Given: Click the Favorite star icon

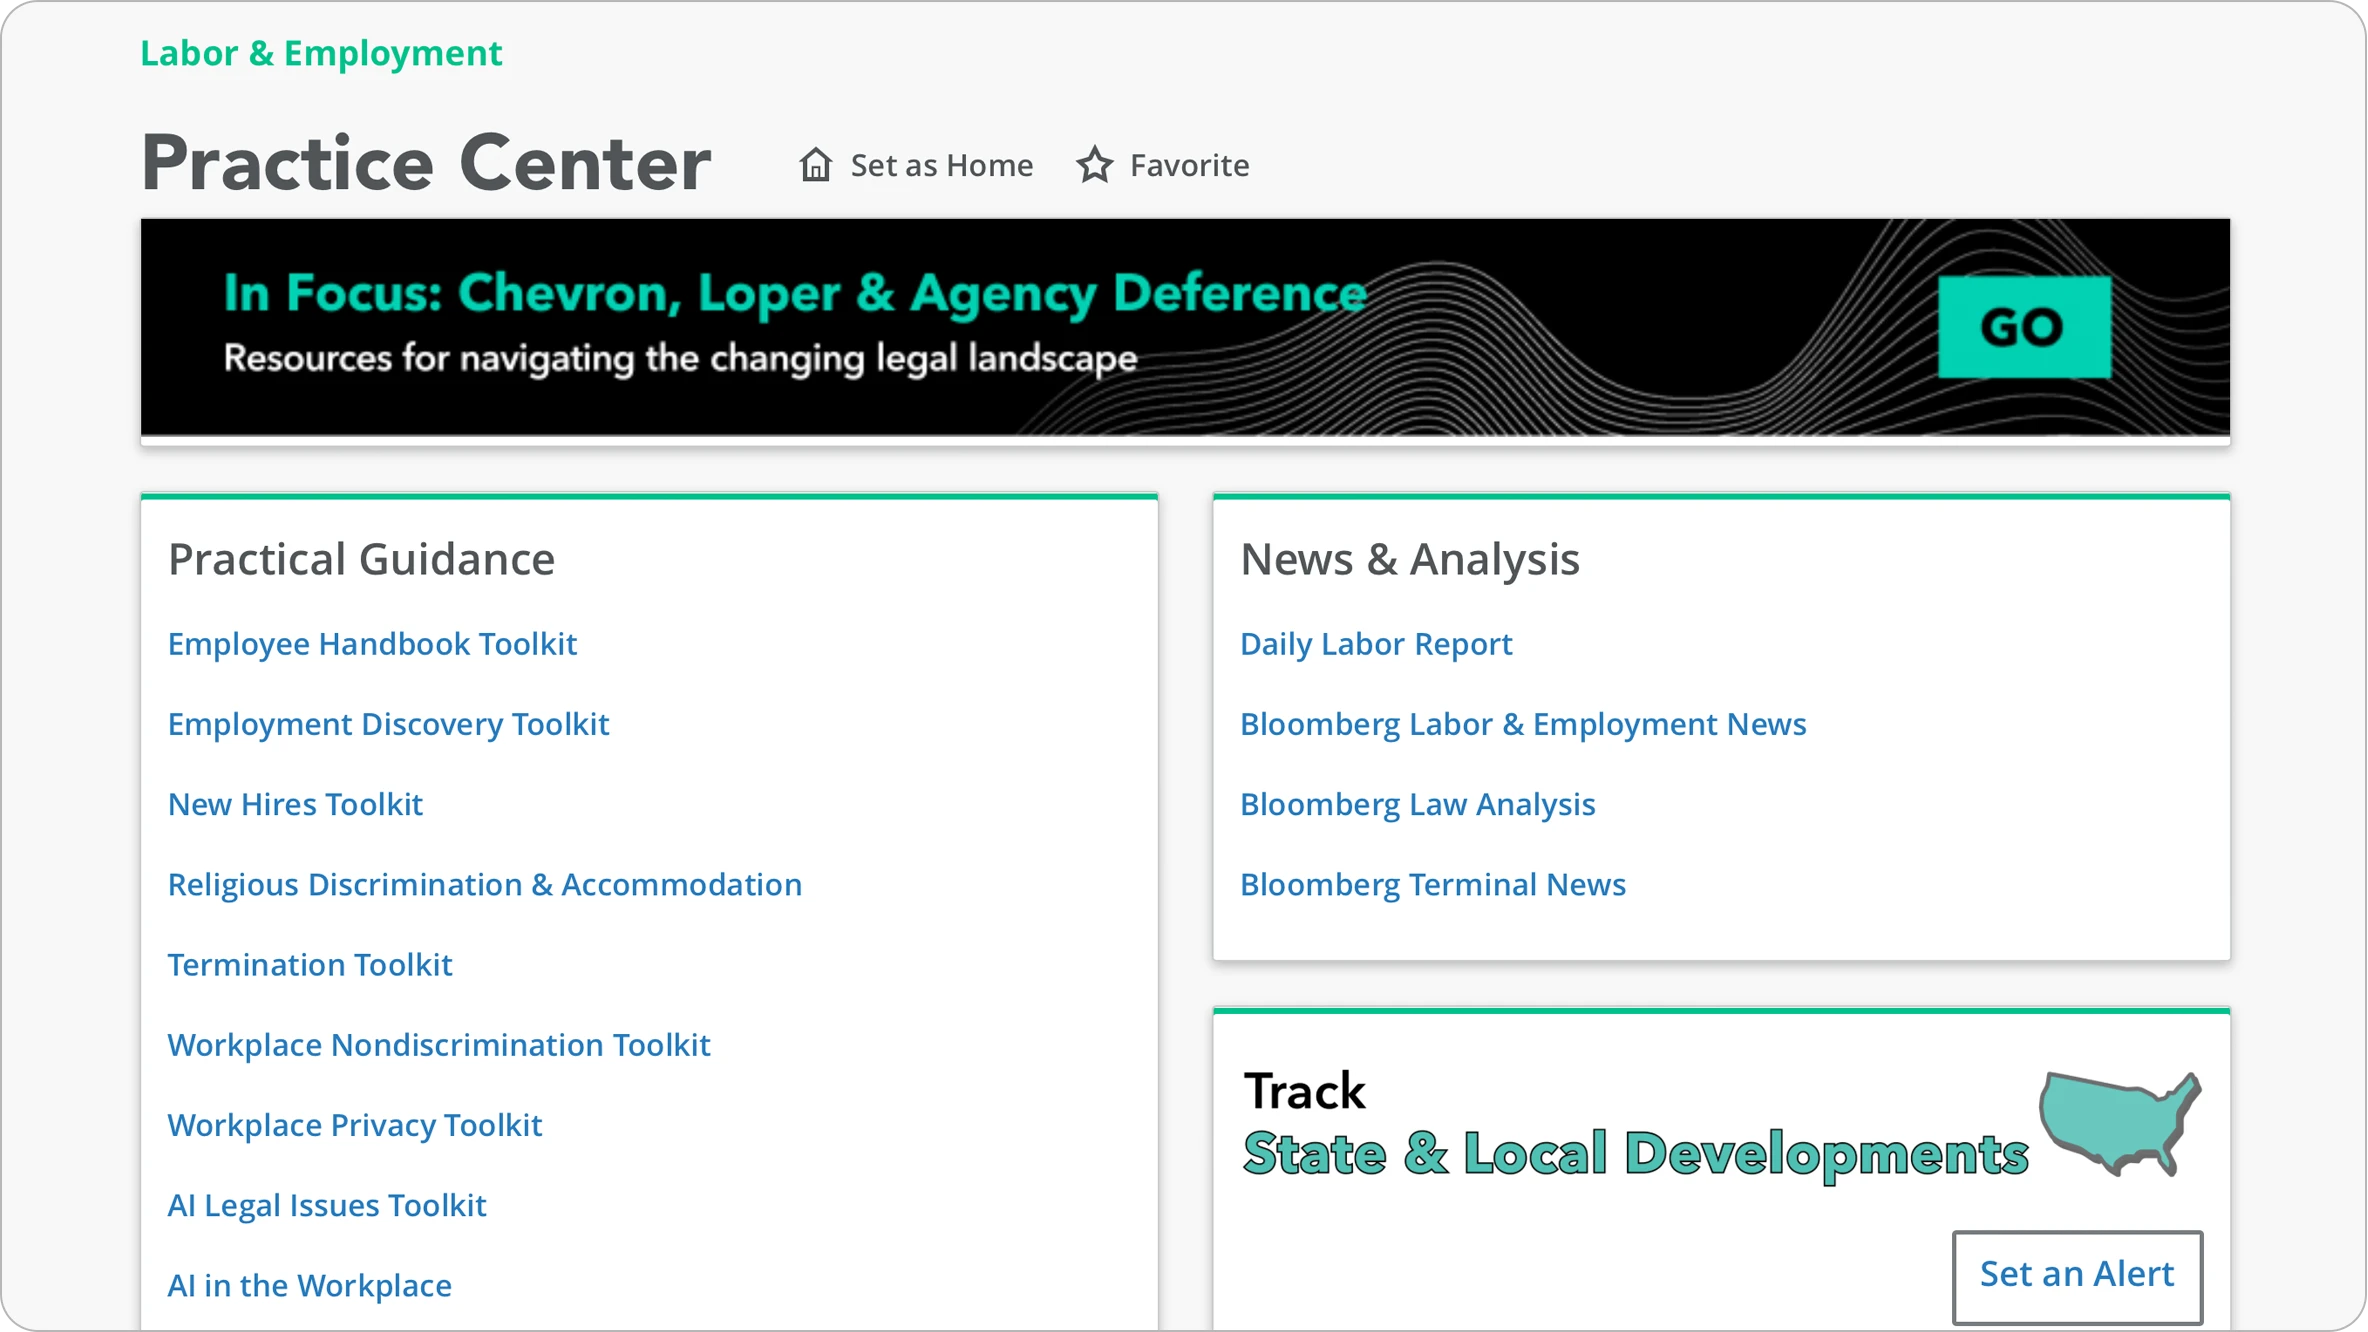Looking at the screenshot, I should (1095, 165).
